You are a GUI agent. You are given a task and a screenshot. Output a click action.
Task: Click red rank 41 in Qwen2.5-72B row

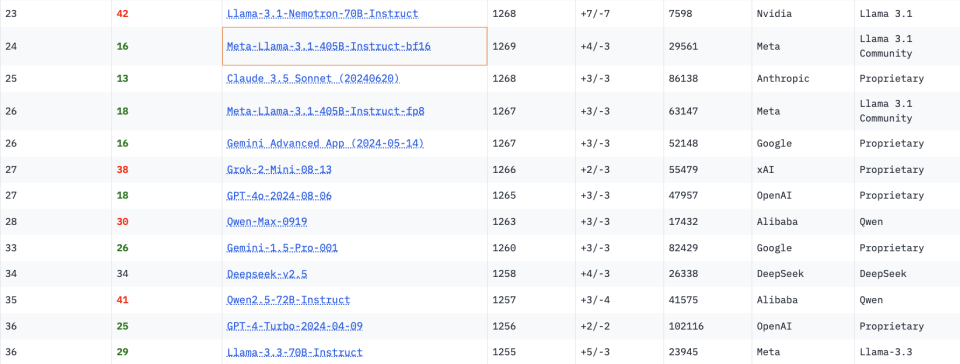point(122,300)
